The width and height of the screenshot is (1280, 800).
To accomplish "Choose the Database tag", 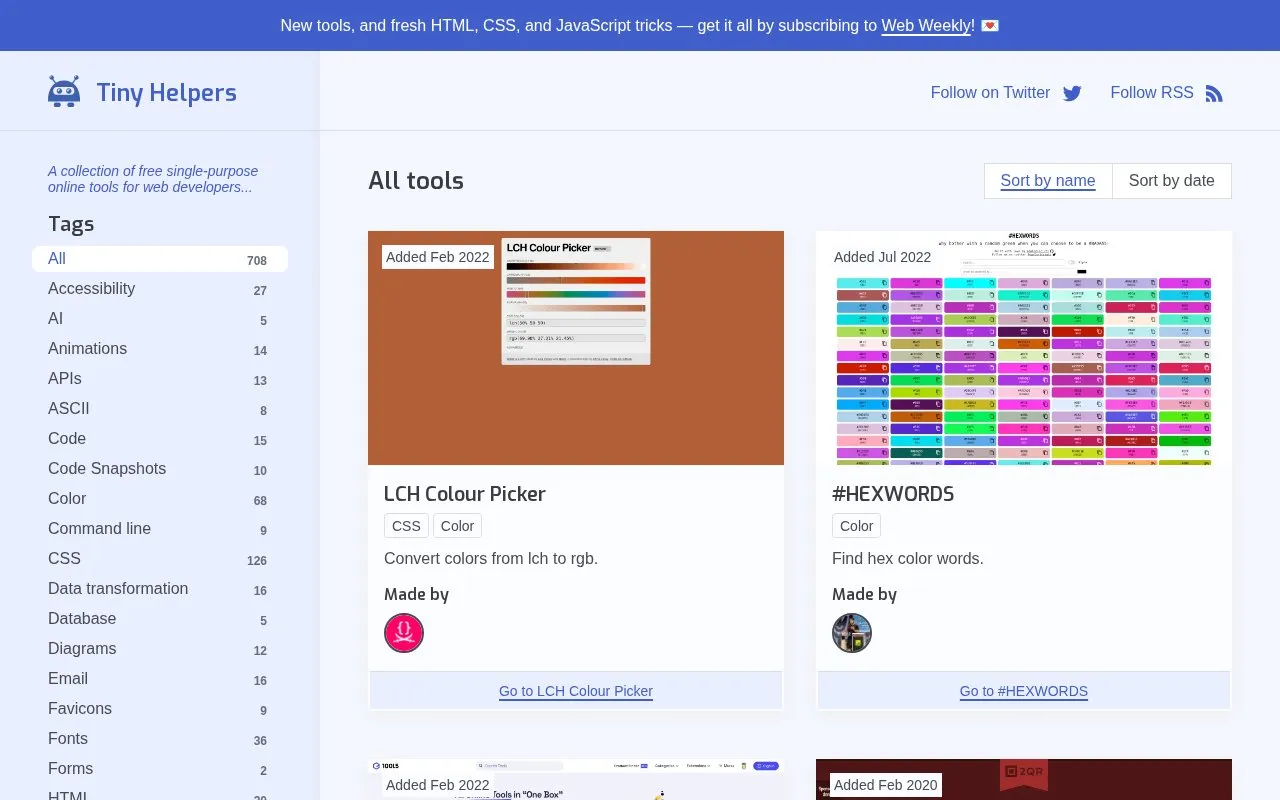I will click(160, 619).
